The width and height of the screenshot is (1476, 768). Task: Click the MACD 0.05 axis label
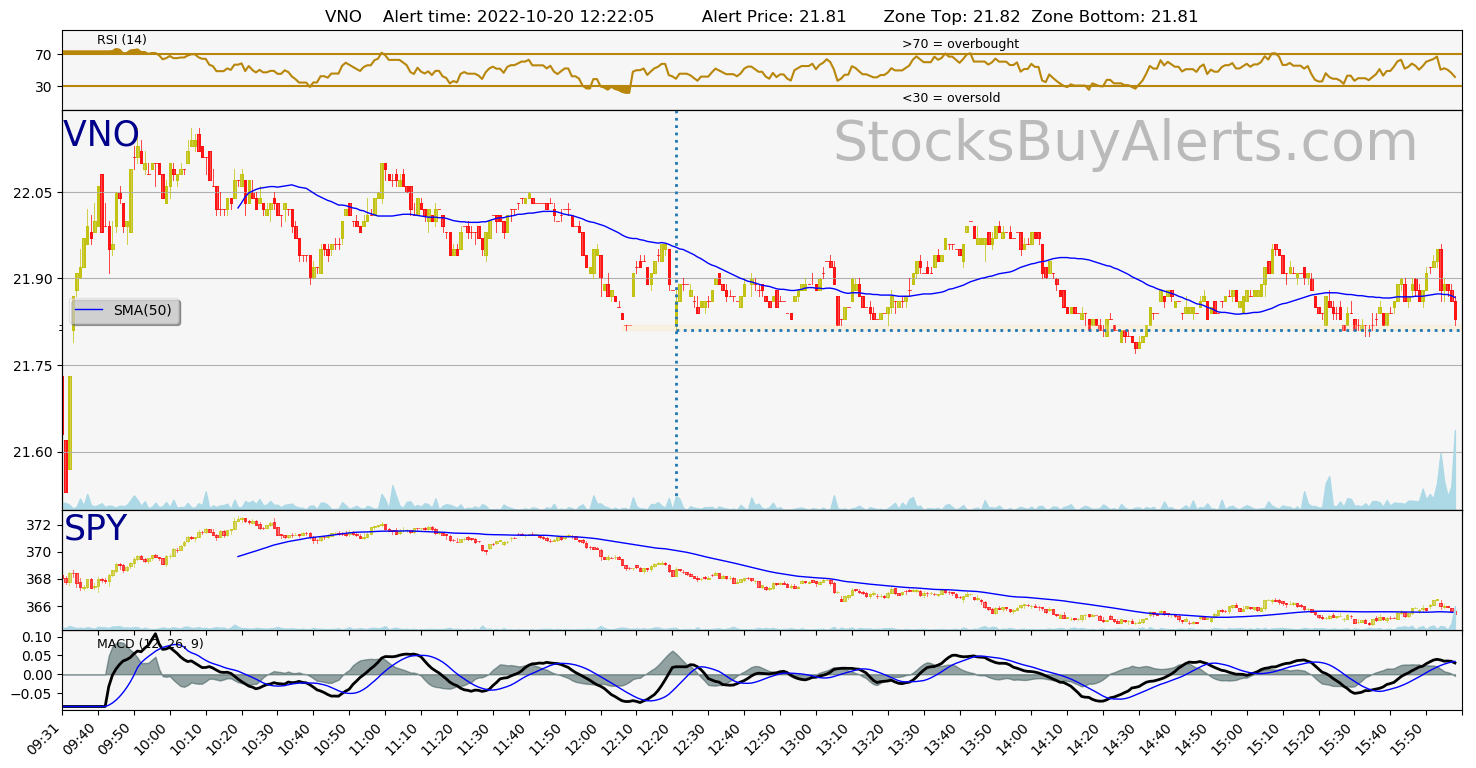37,656
